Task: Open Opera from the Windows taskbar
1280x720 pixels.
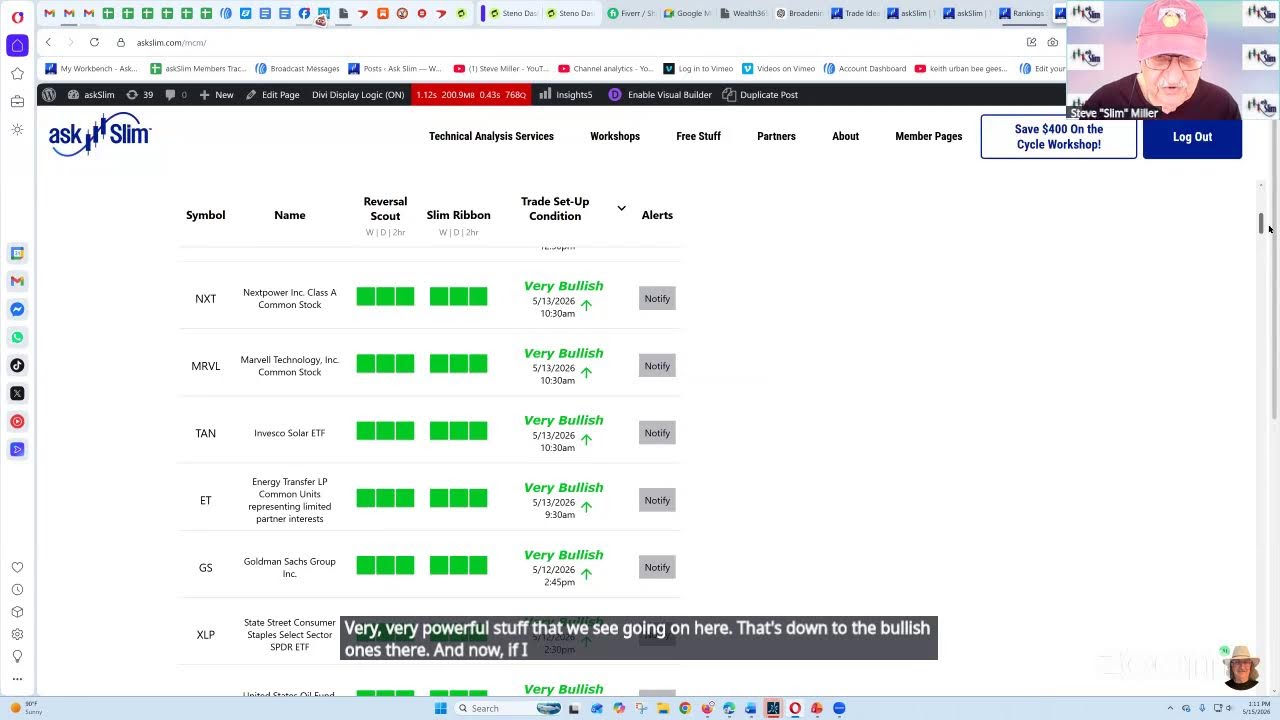Action: (x=795, y=708)
